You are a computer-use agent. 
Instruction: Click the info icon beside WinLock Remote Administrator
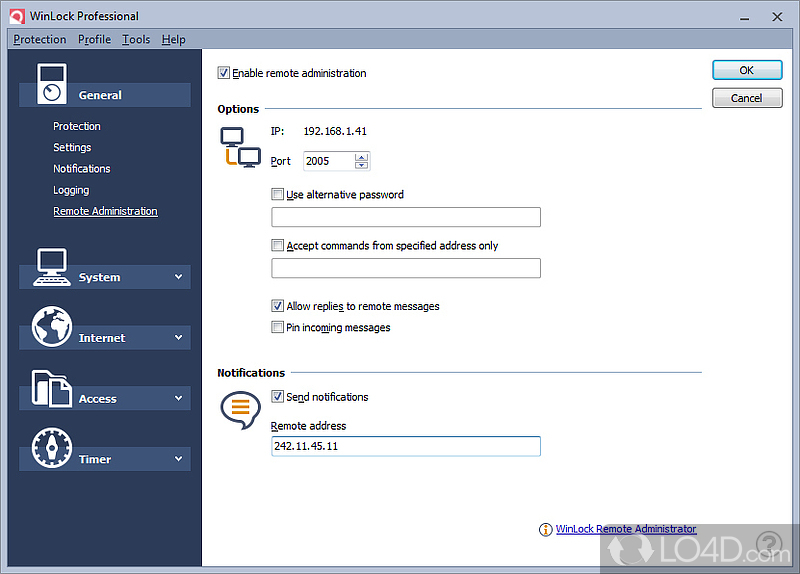(x=545, y=530)
